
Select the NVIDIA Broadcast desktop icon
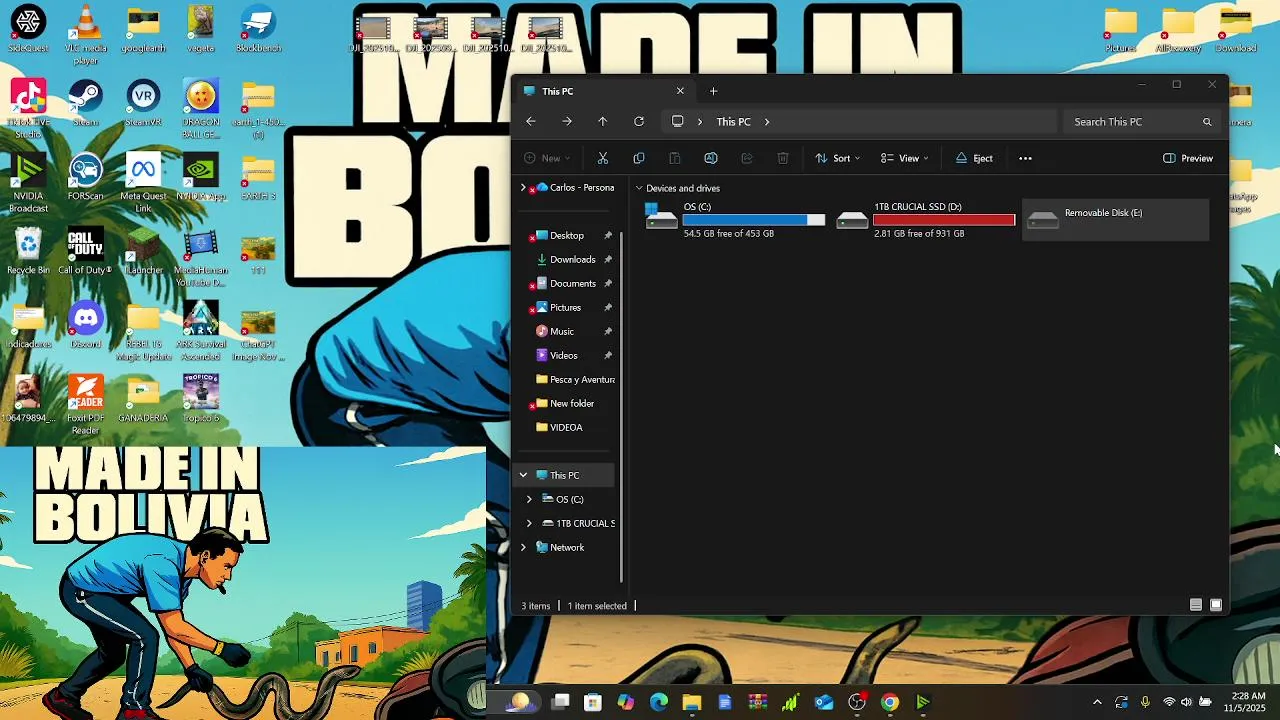(x=29, y=184)
